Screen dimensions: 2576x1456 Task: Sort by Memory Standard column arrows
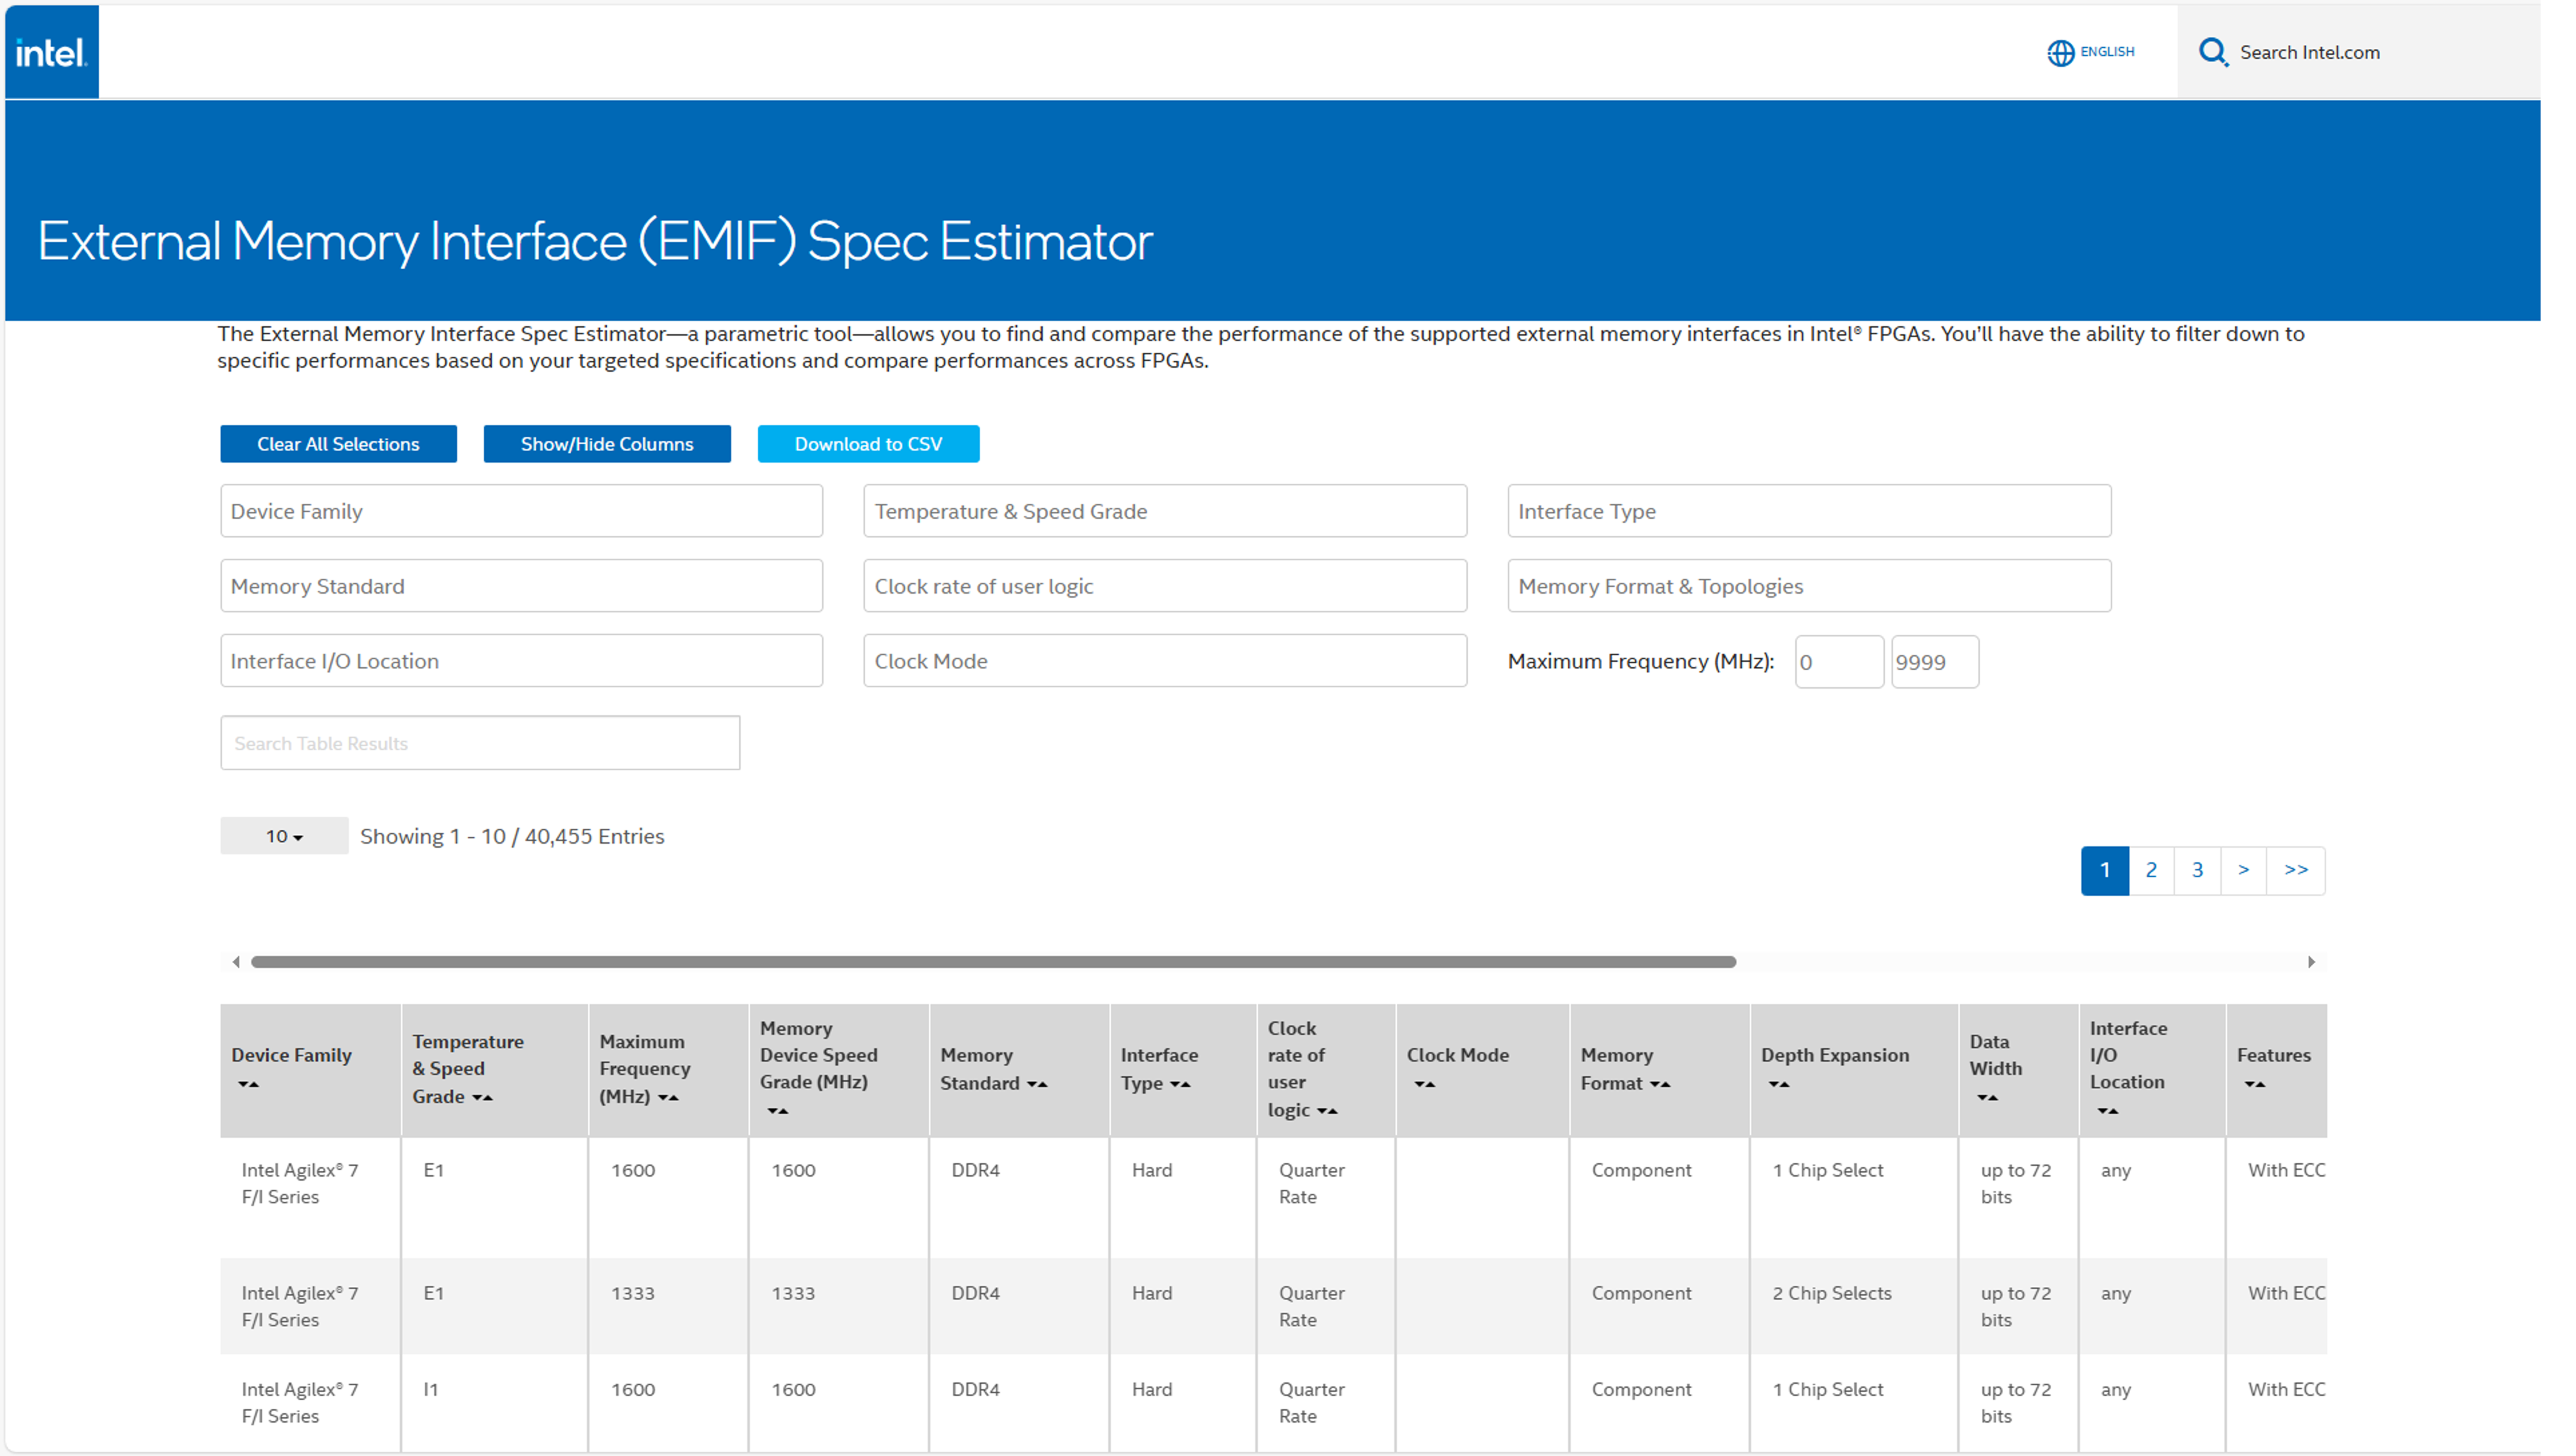[x=1037, y=1084]
